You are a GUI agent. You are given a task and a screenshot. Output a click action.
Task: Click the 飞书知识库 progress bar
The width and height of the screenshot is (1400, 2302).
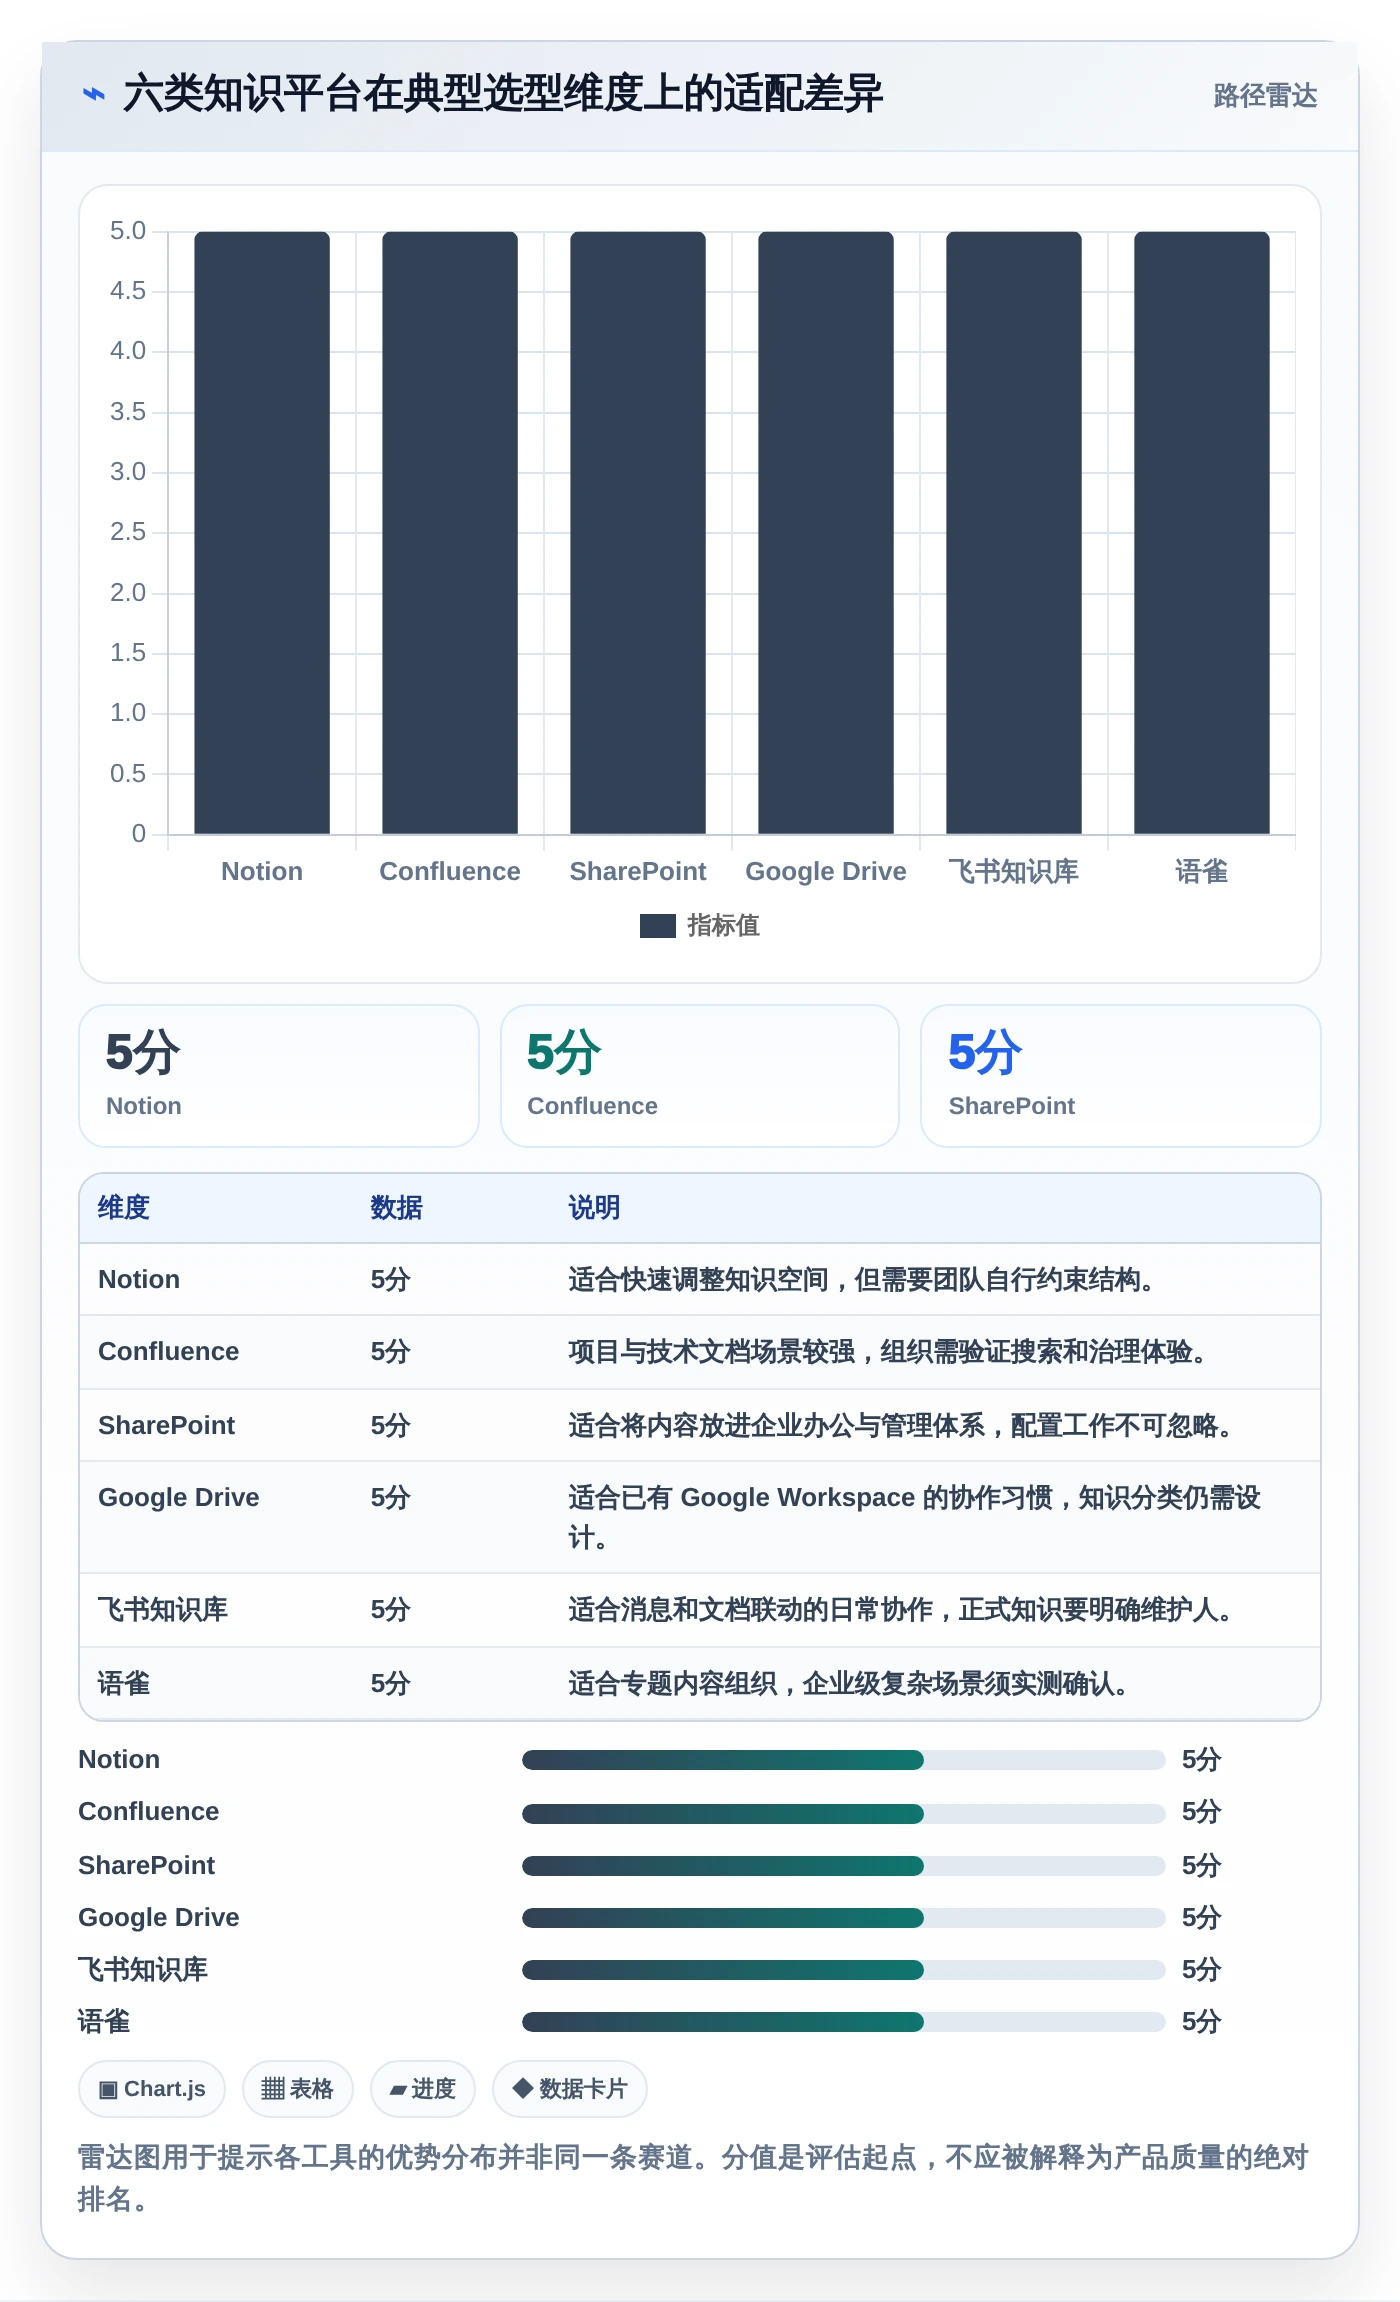[x=844, y=1969]
